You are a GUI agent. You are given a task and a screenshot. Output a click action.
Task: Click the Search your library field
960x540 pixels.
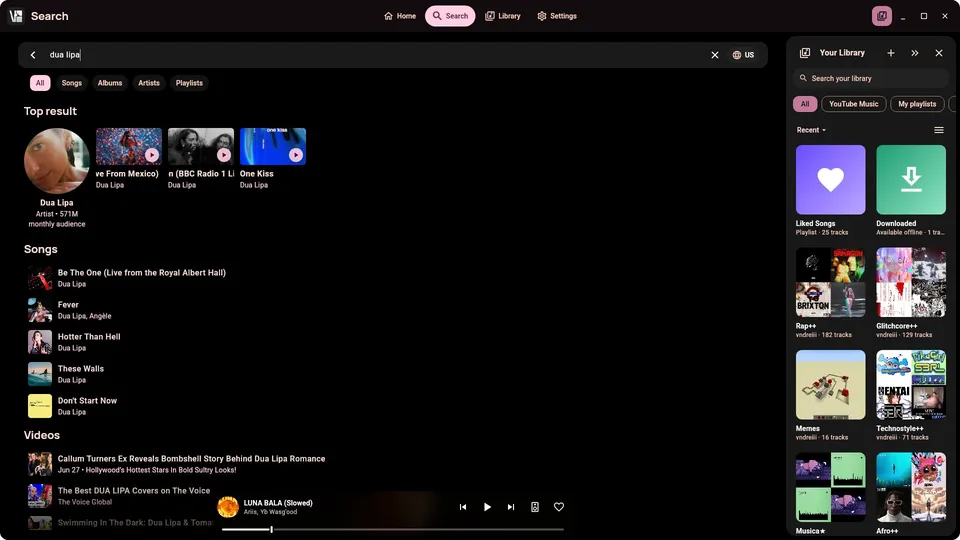click(870, 78)
